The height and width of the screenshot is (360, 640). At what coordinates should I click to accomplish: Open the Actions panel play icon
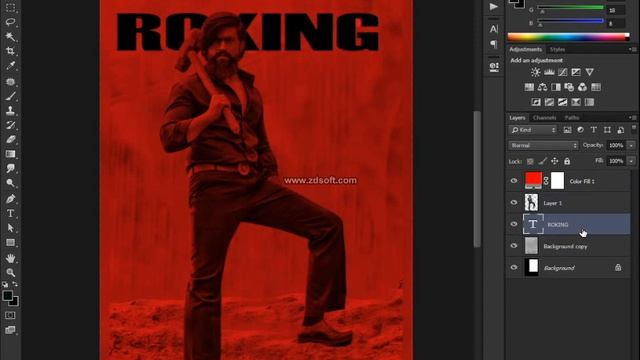(493, 7)
